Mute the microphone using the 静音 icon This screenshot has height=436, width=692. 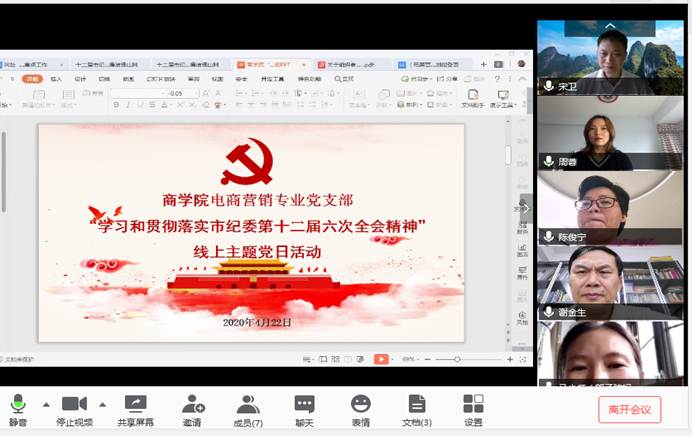click(x=17, y=408)
